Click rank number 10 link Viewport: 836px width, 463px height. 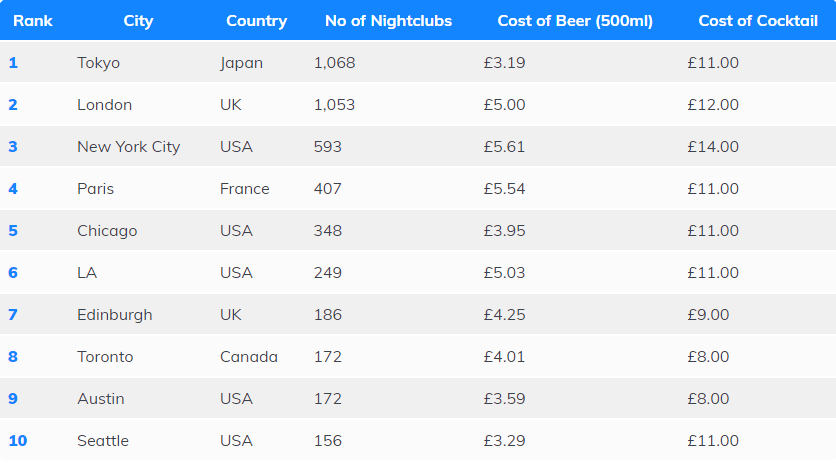tap(18, 441)
